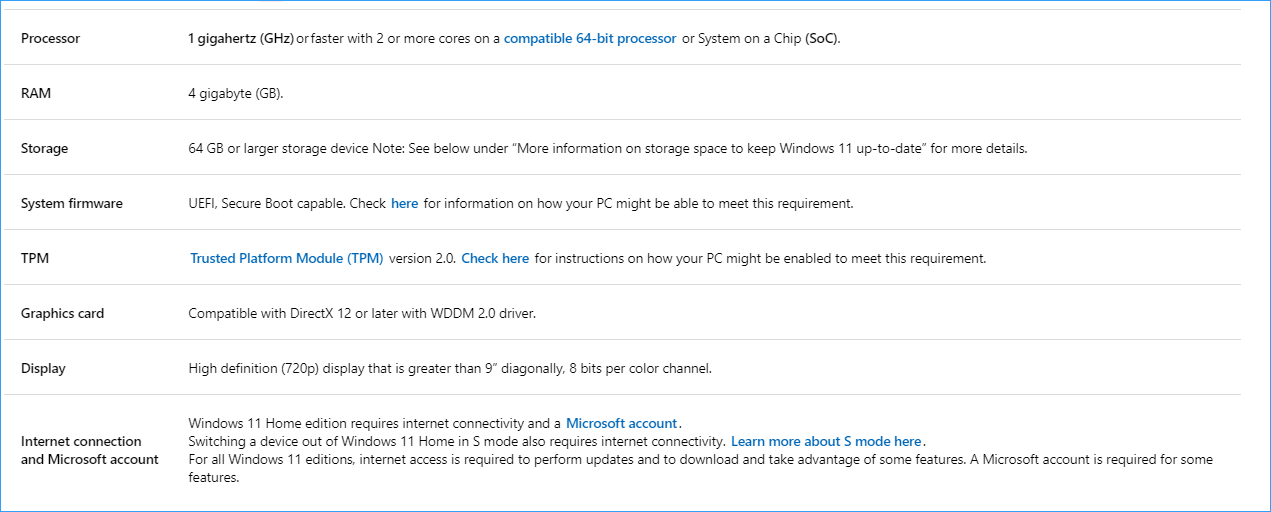
Task: Click the '4 gigabyte (GB)' RAM text
Action: (x=236, y=93)
